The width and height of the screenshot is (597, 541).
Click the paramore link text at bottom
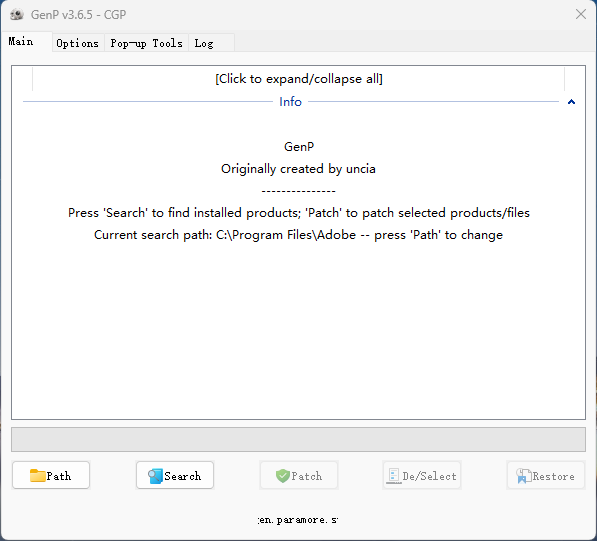click(x=298, y=520)
